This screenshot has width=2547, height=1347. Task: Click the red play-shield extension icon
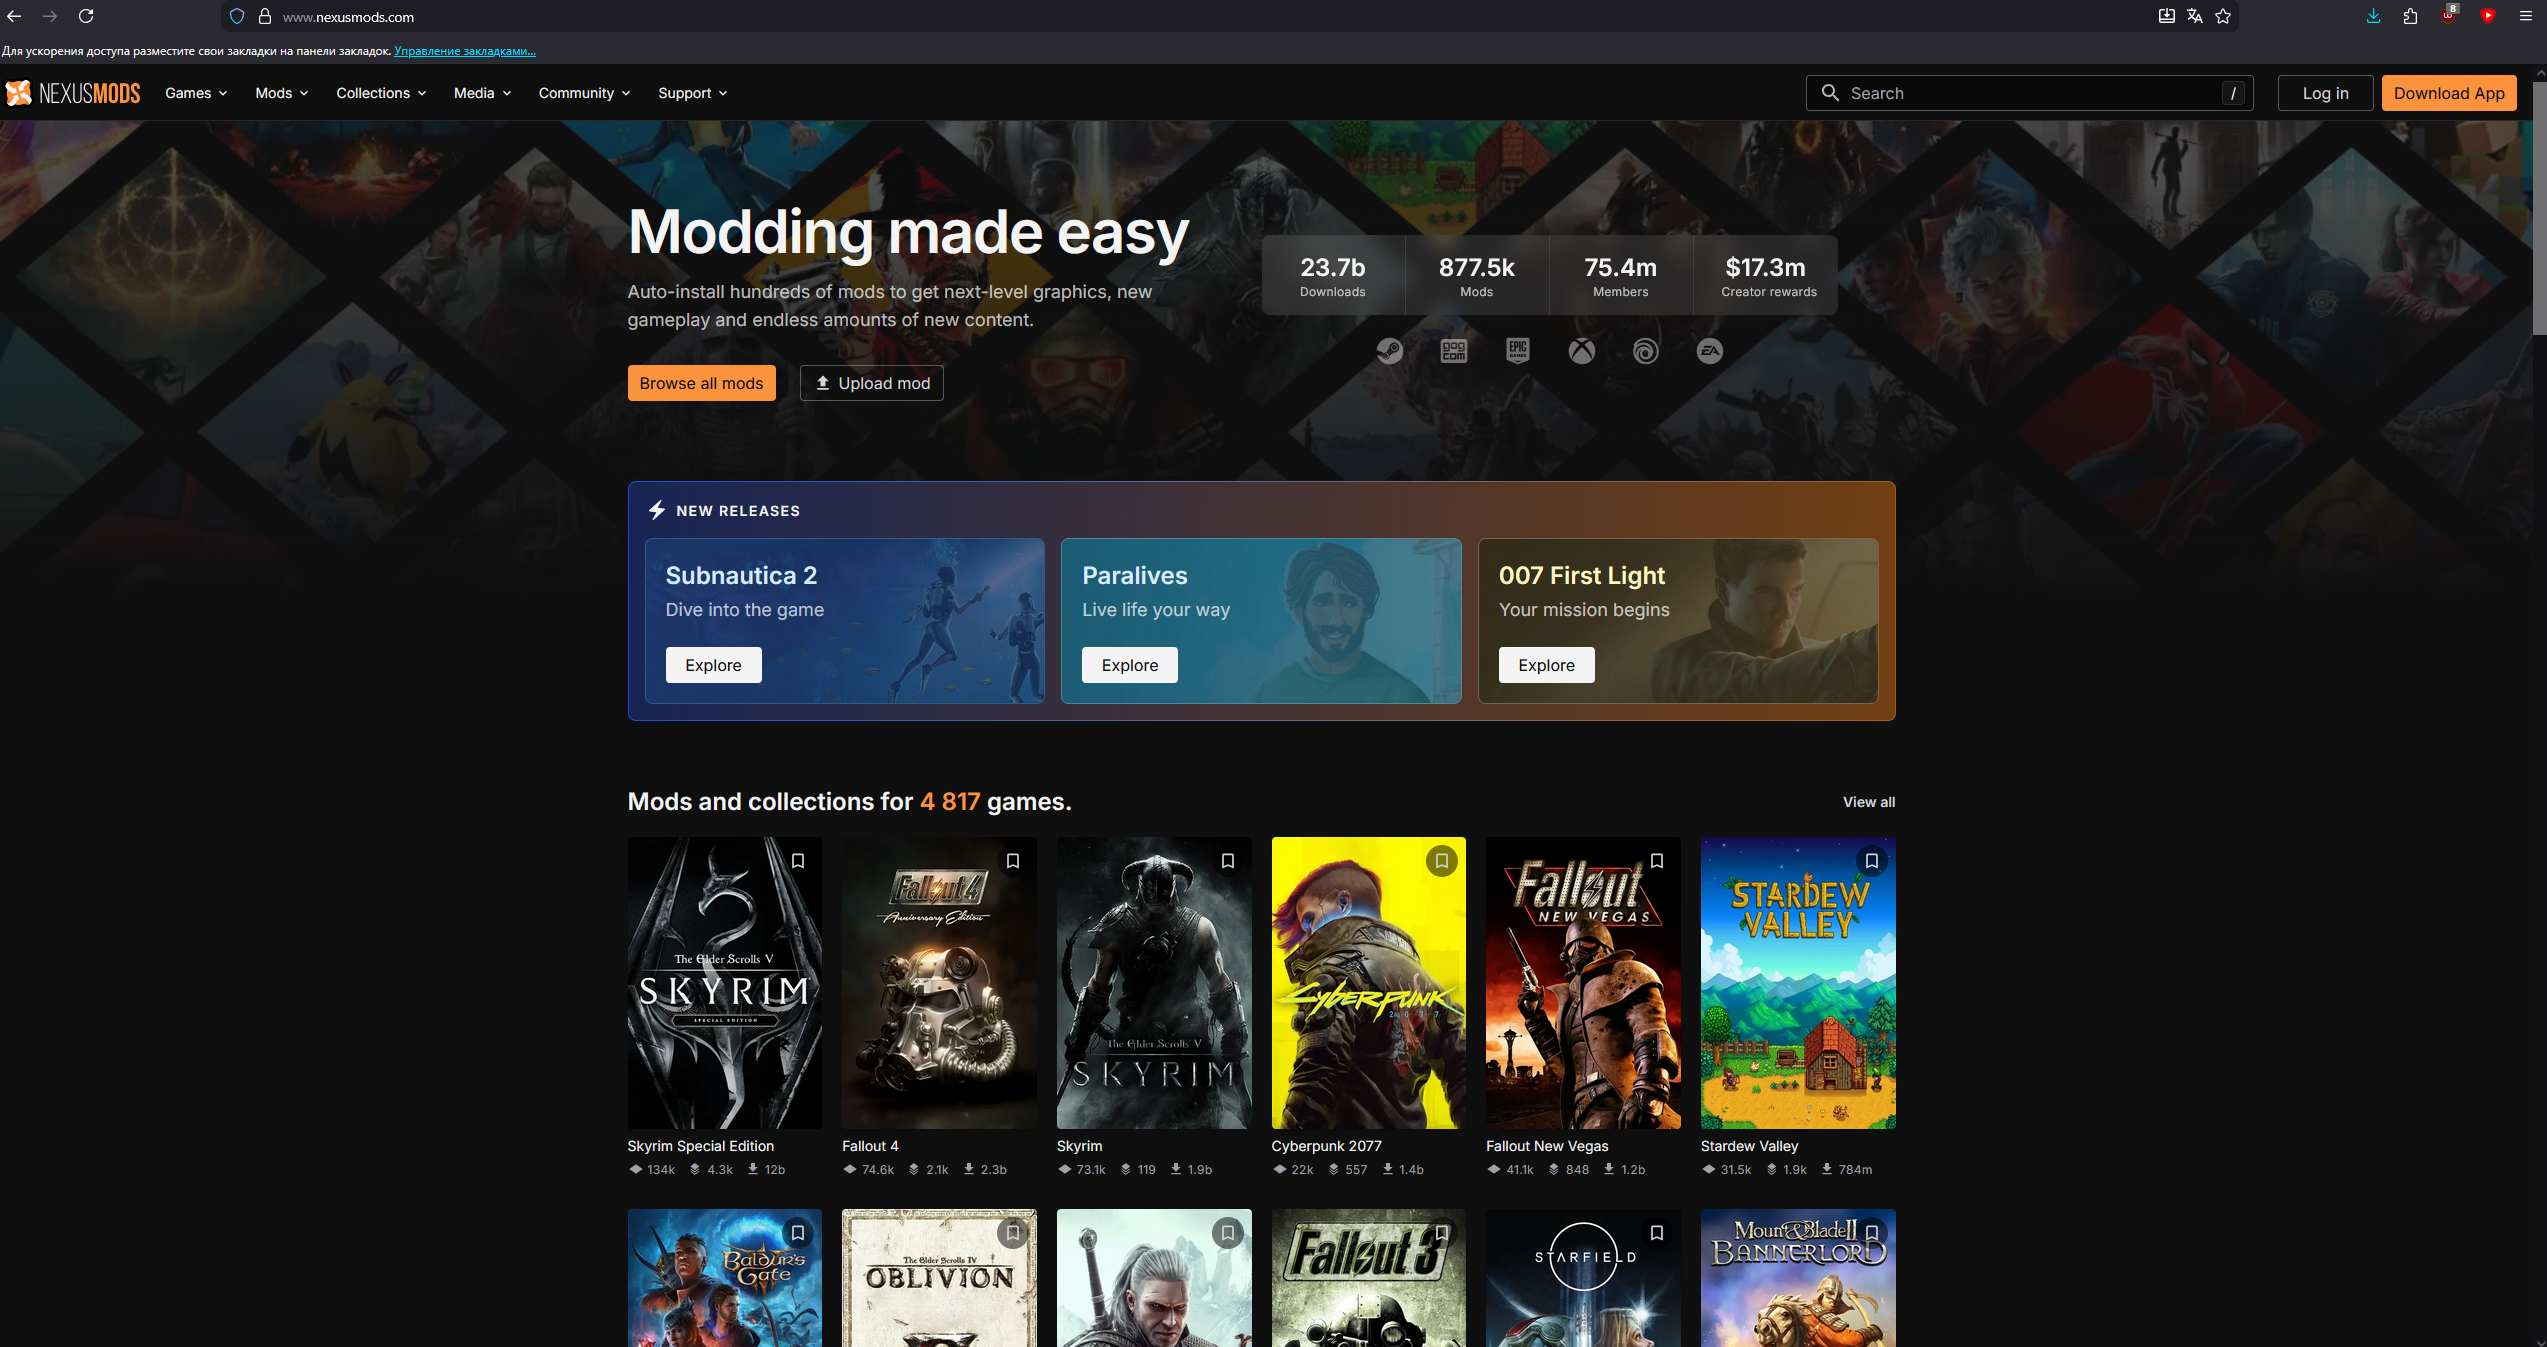point(2488,16)
